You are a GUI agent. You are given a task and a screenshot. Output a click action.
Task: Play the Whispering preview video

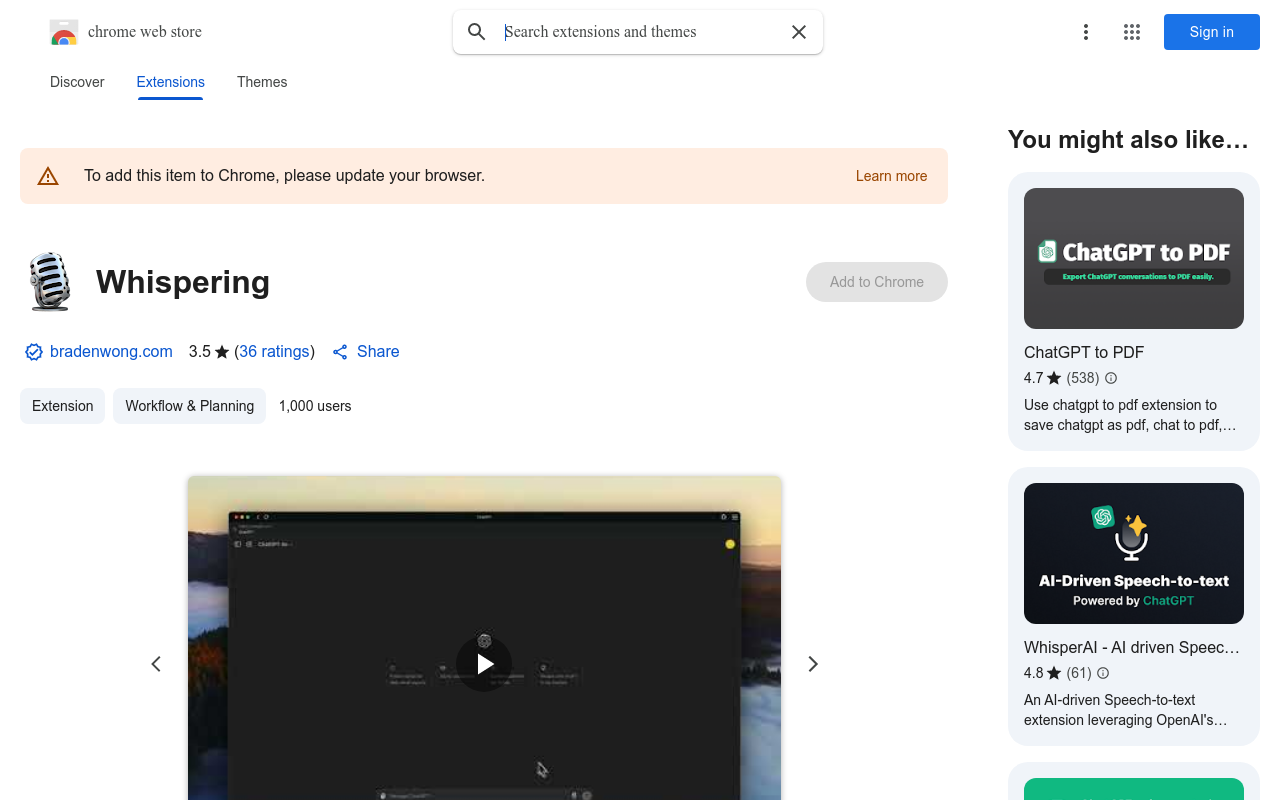click(x=484, y=664)
